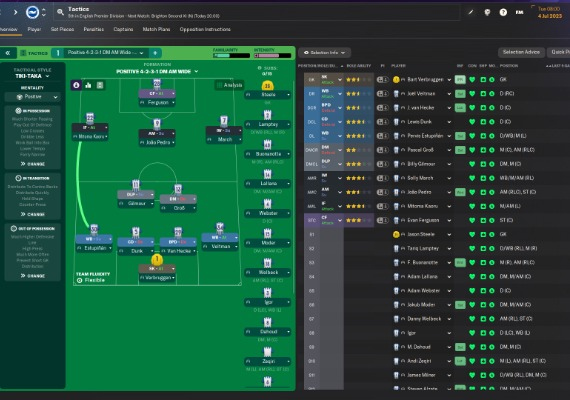Click the forward navigation arrow
The image size is (570, 400).
coord(15,12)
